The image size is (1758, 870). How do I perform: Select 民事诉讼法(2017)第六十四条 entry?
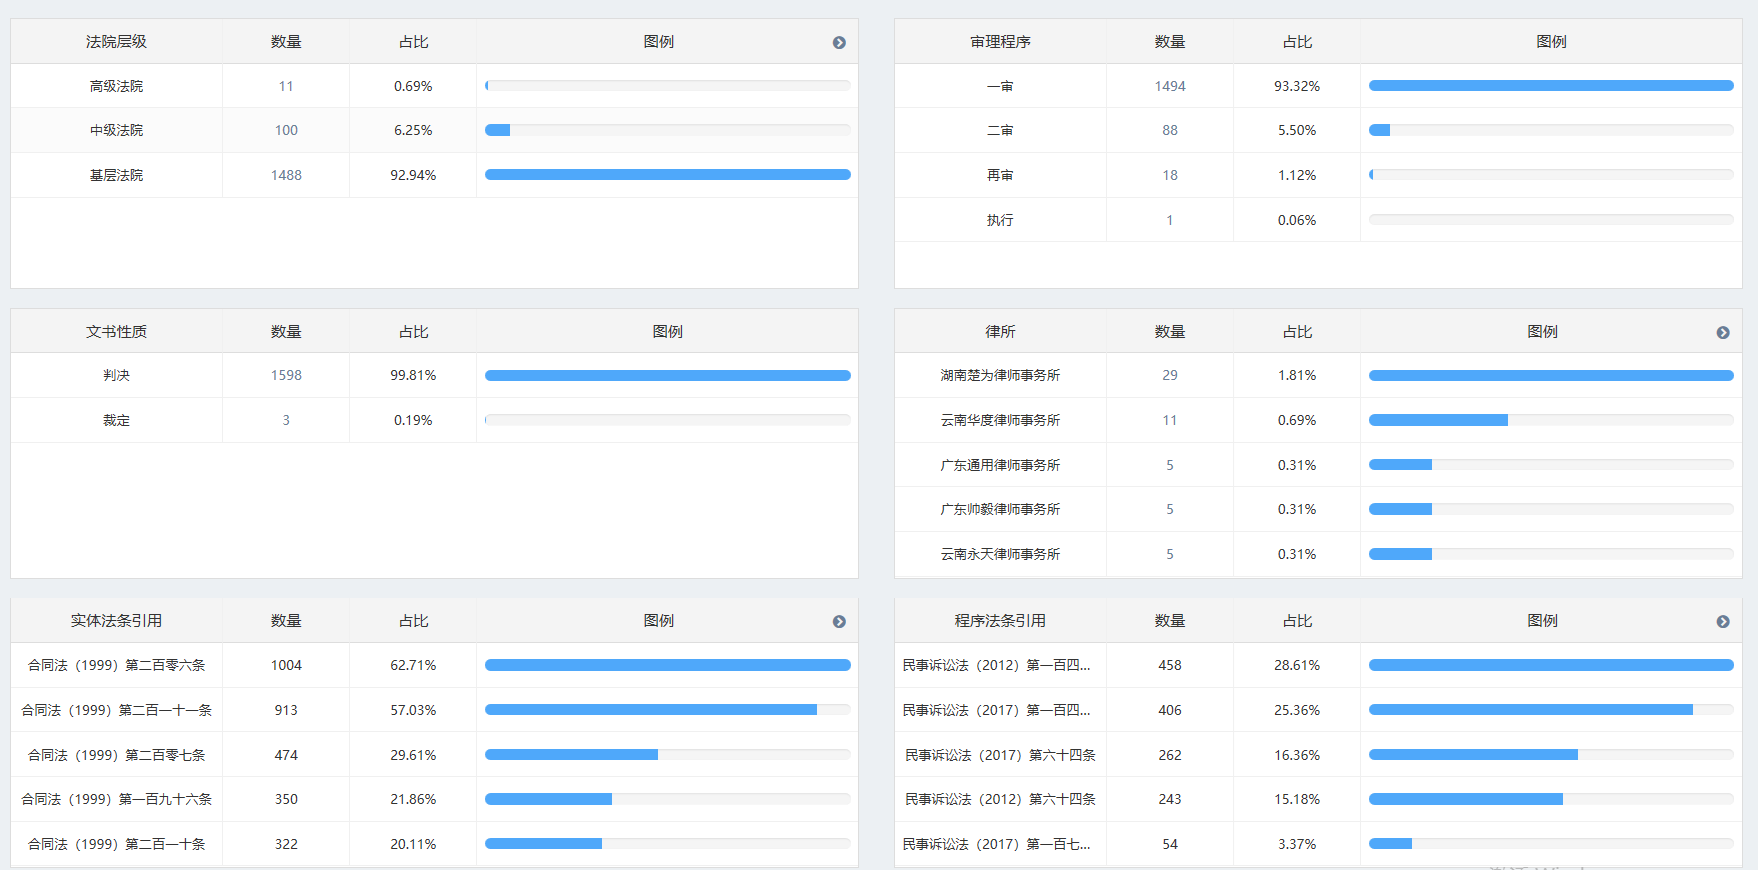tap(1000, 755)
